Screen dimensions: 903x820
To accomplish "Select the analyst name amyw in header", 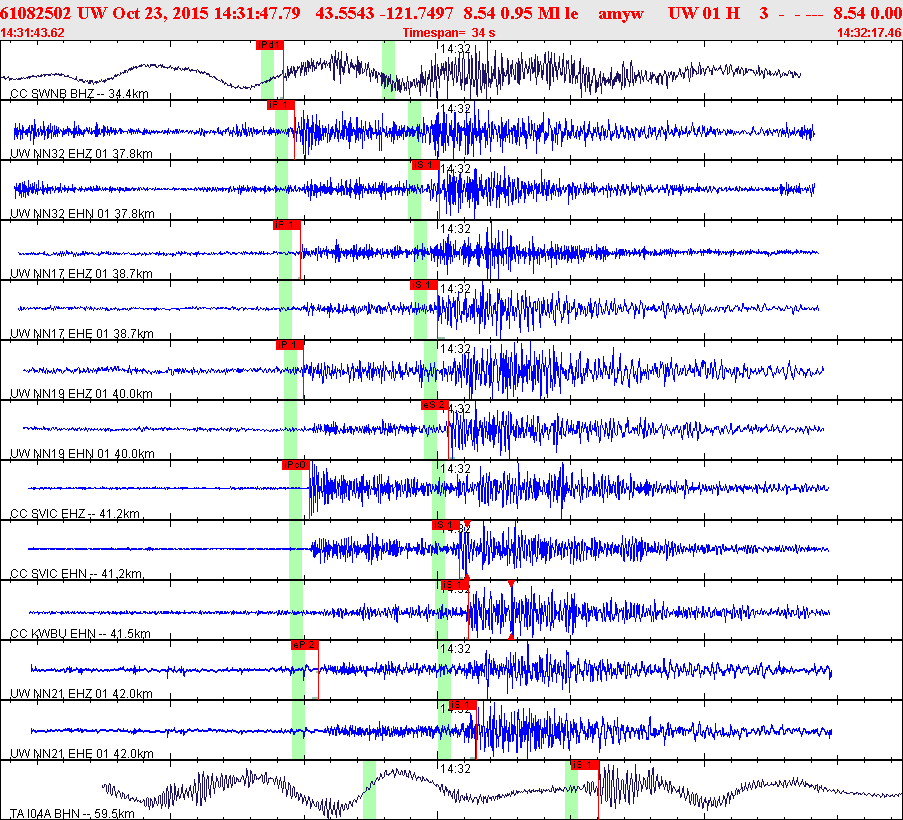I will (621, 13).
